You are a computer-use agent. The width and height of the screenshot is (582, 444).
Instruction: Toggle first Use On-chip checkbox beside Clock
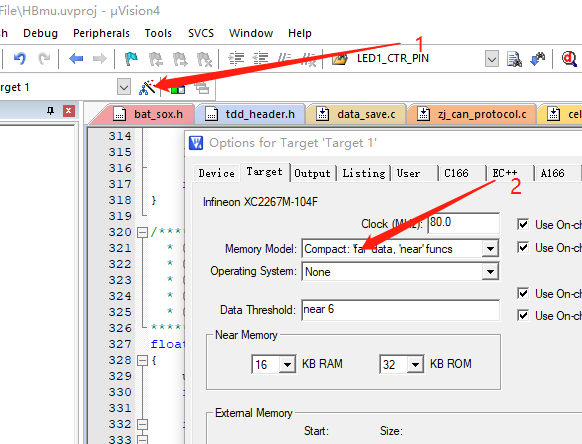tap(523, 224)
